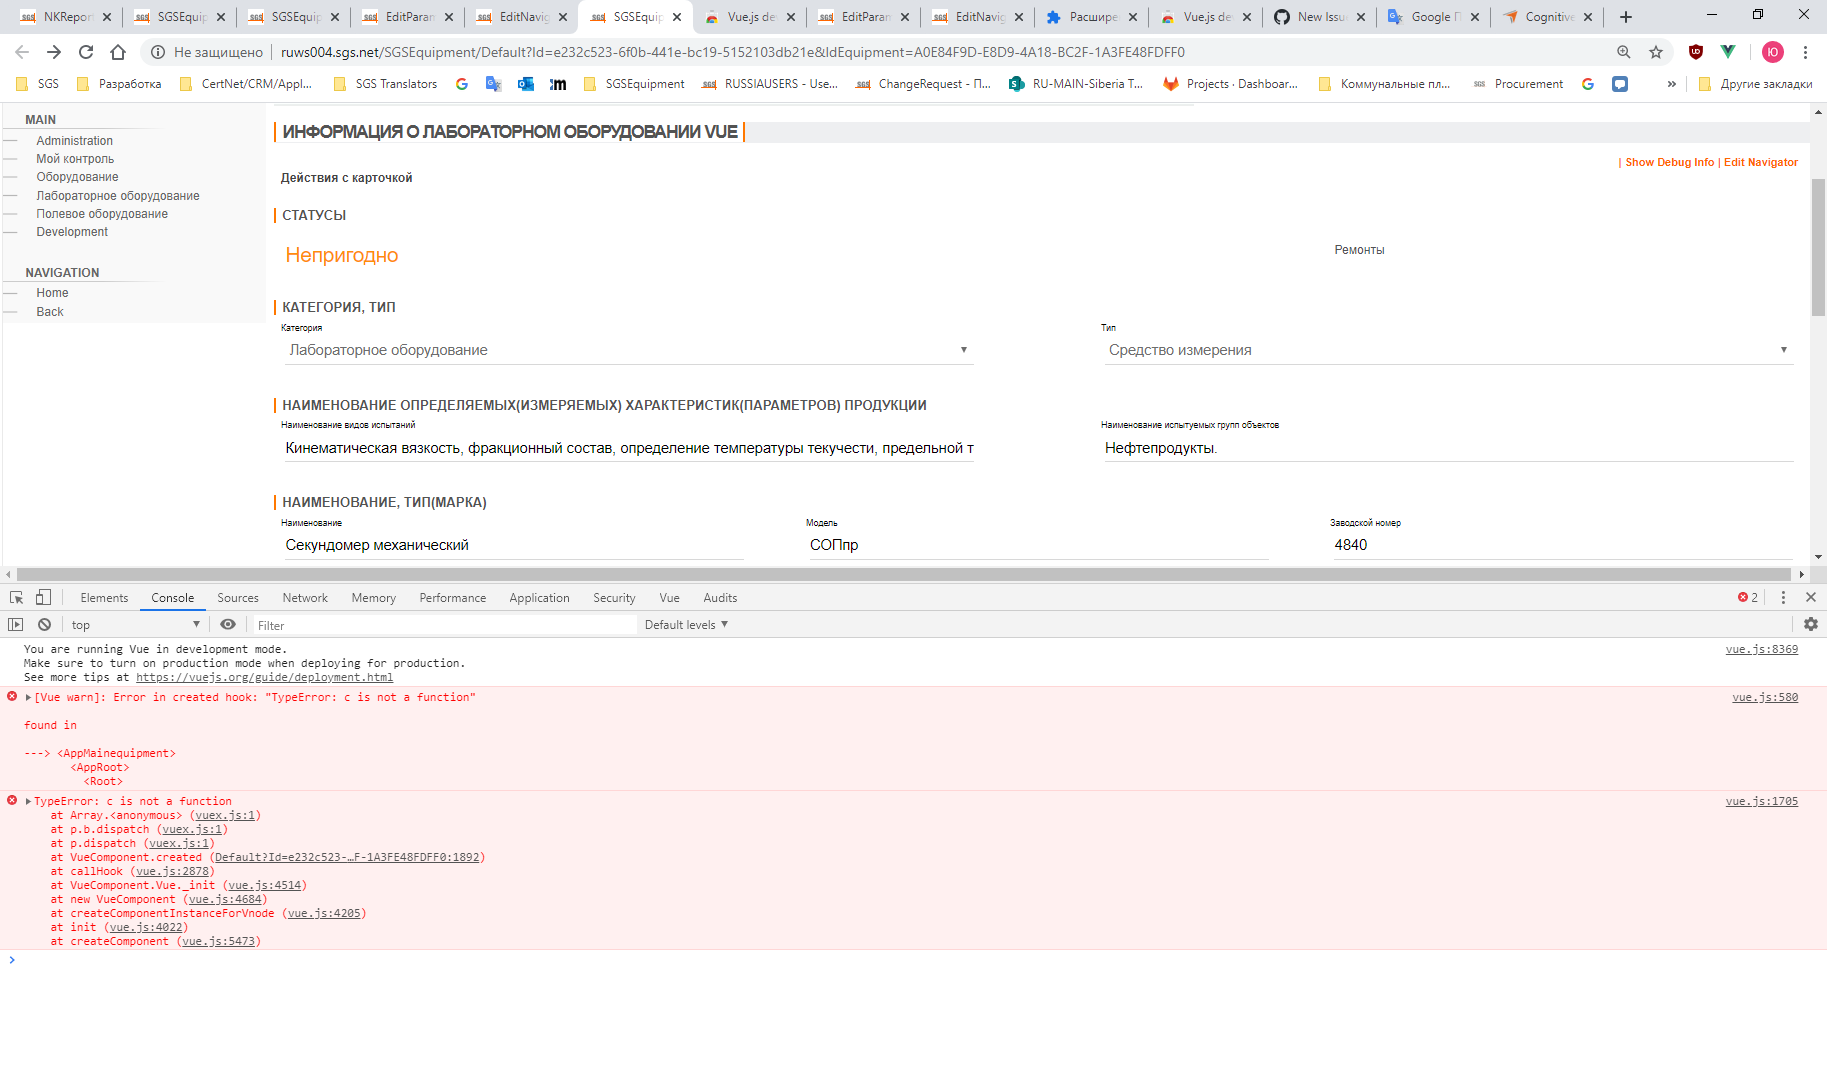
Task: Toggle the device toolbar emulation
Action: pos(42,597)
